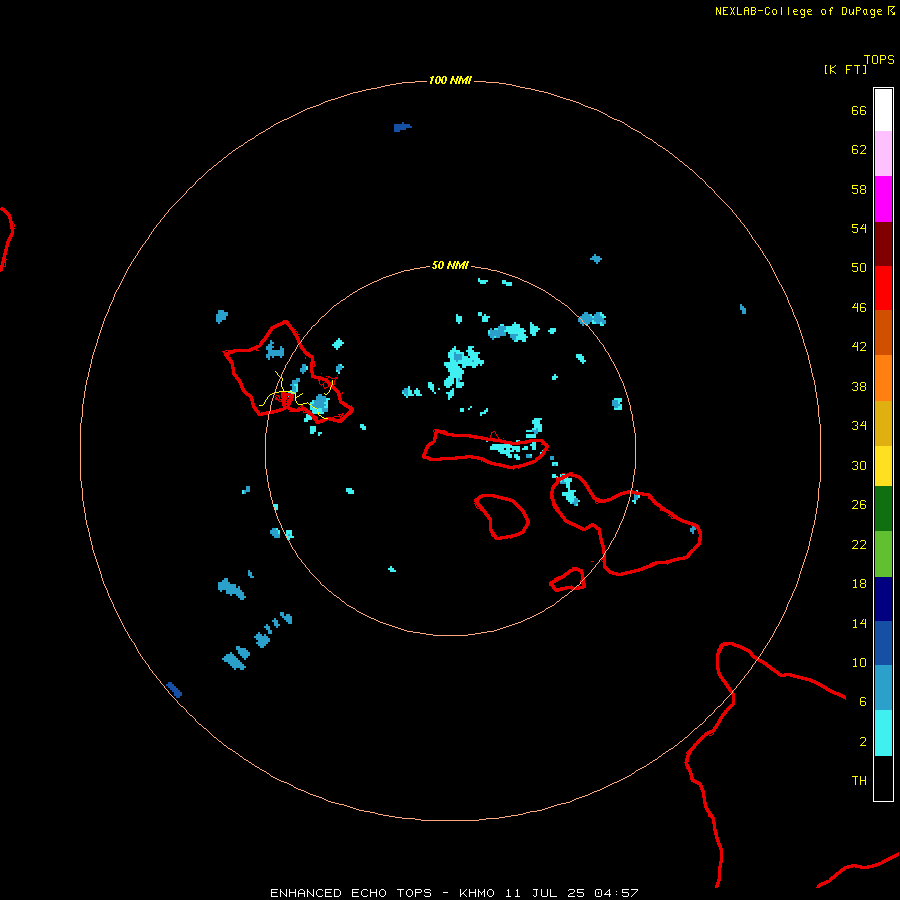Click the ENHANCED ECHO TOPS KHMO timestamp caption
Screen dimensions: 900x900
[454, 893]
